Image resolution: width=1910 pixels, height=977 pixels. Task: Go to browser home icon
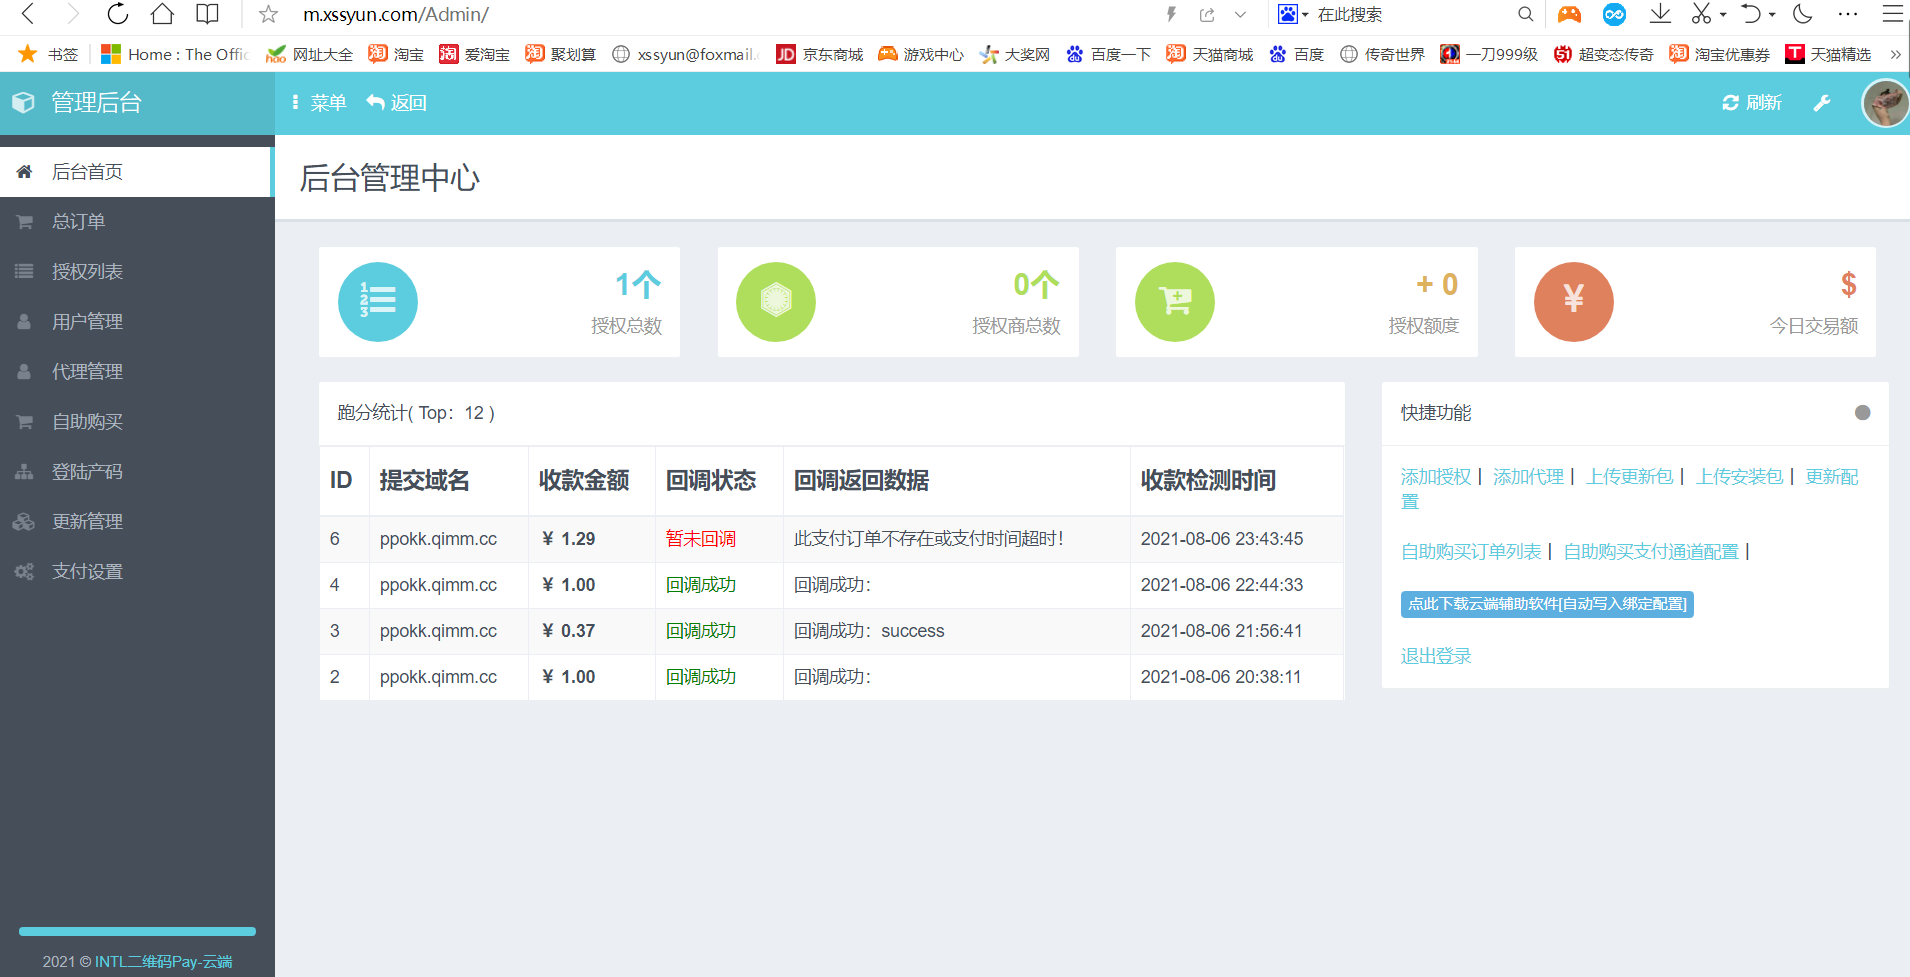(x=162, y=14)
